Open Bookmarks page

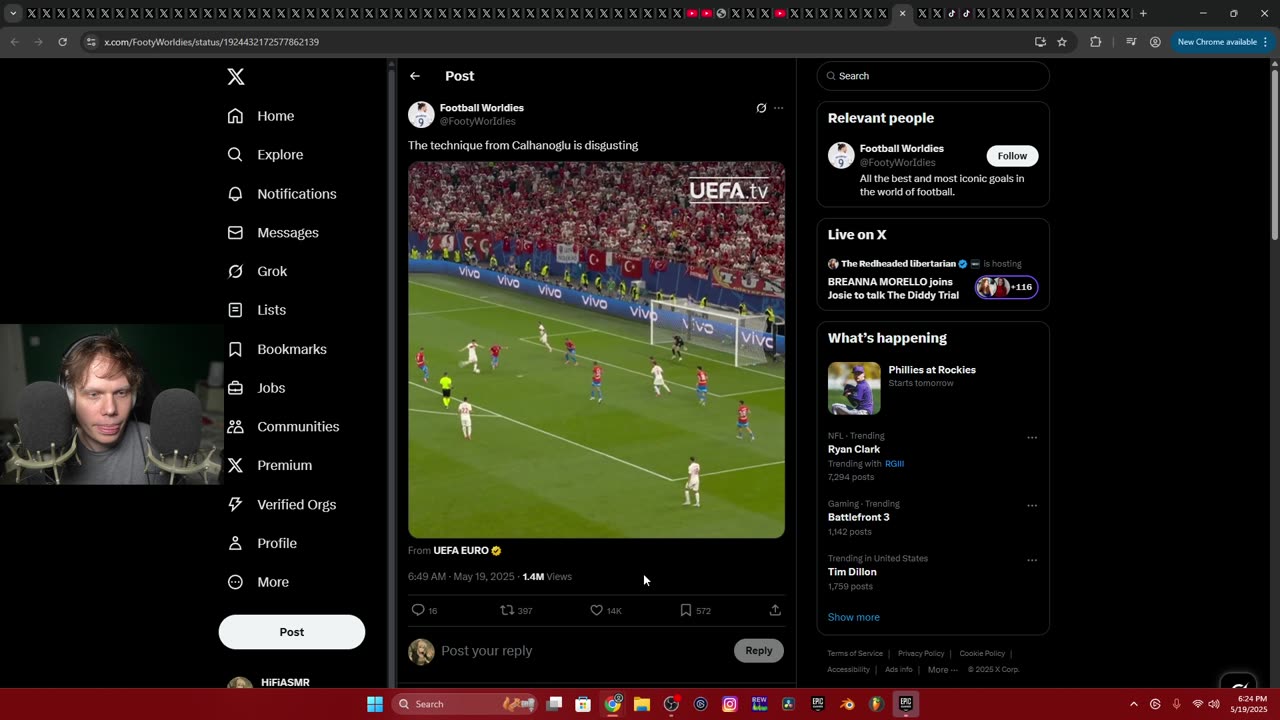point(277,349)
